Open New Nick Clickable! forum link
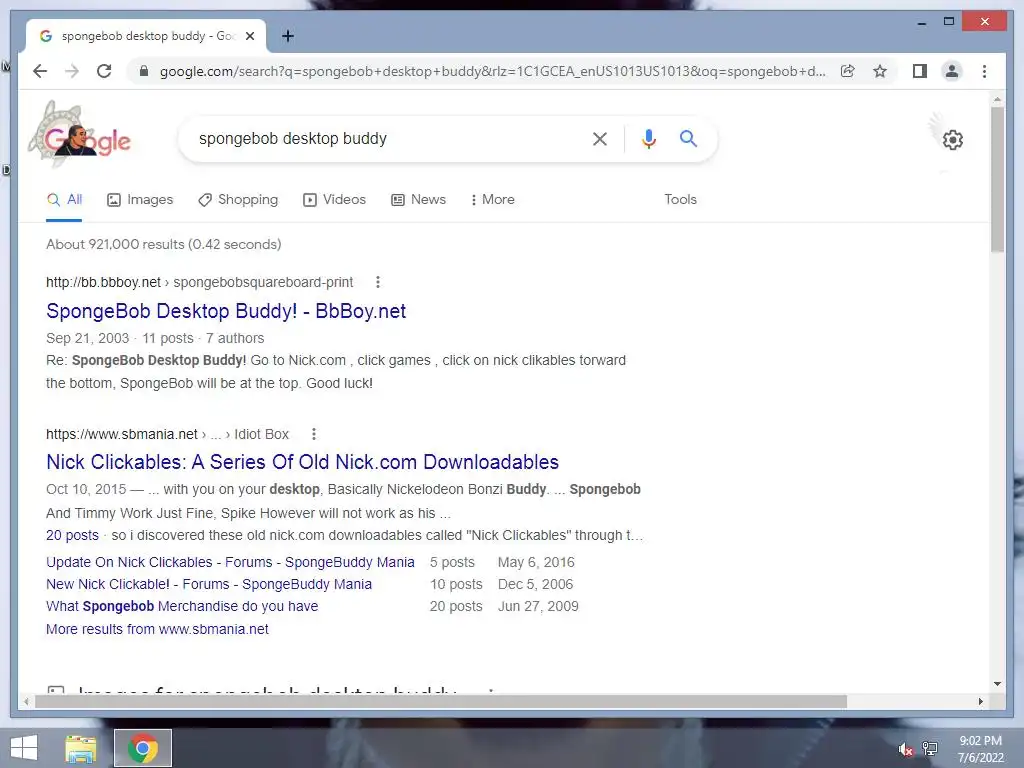Image resolution: width=1024 pixels, height=768 pixels. pyautogui.click(x=209, y=584)
